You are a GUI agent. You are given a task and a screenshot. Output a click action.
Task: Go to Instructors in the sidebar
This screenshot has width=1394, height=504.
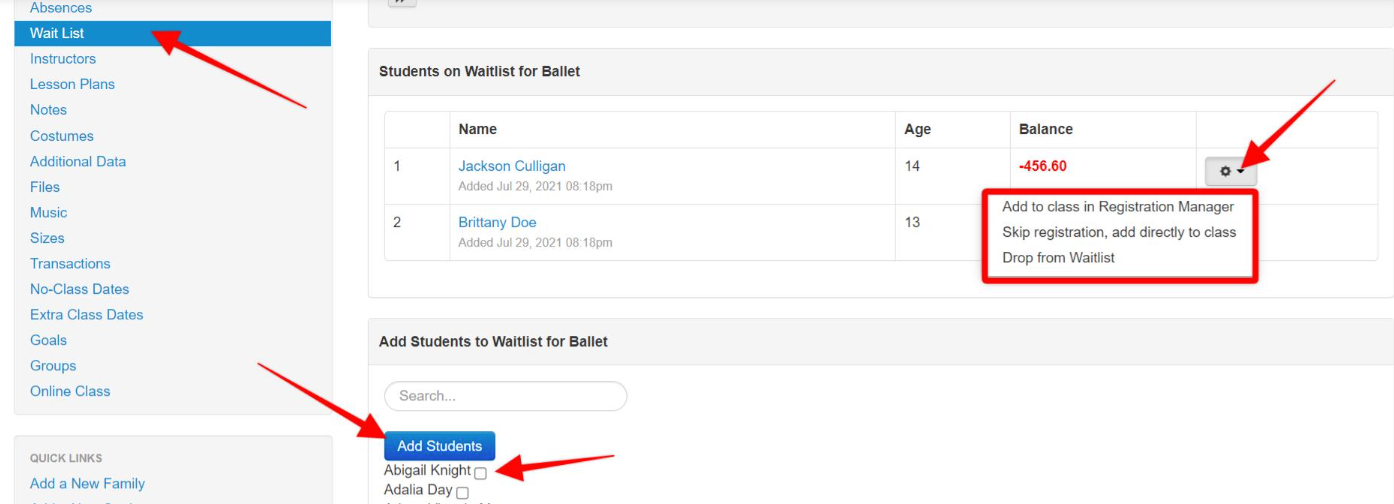(63, 59)
